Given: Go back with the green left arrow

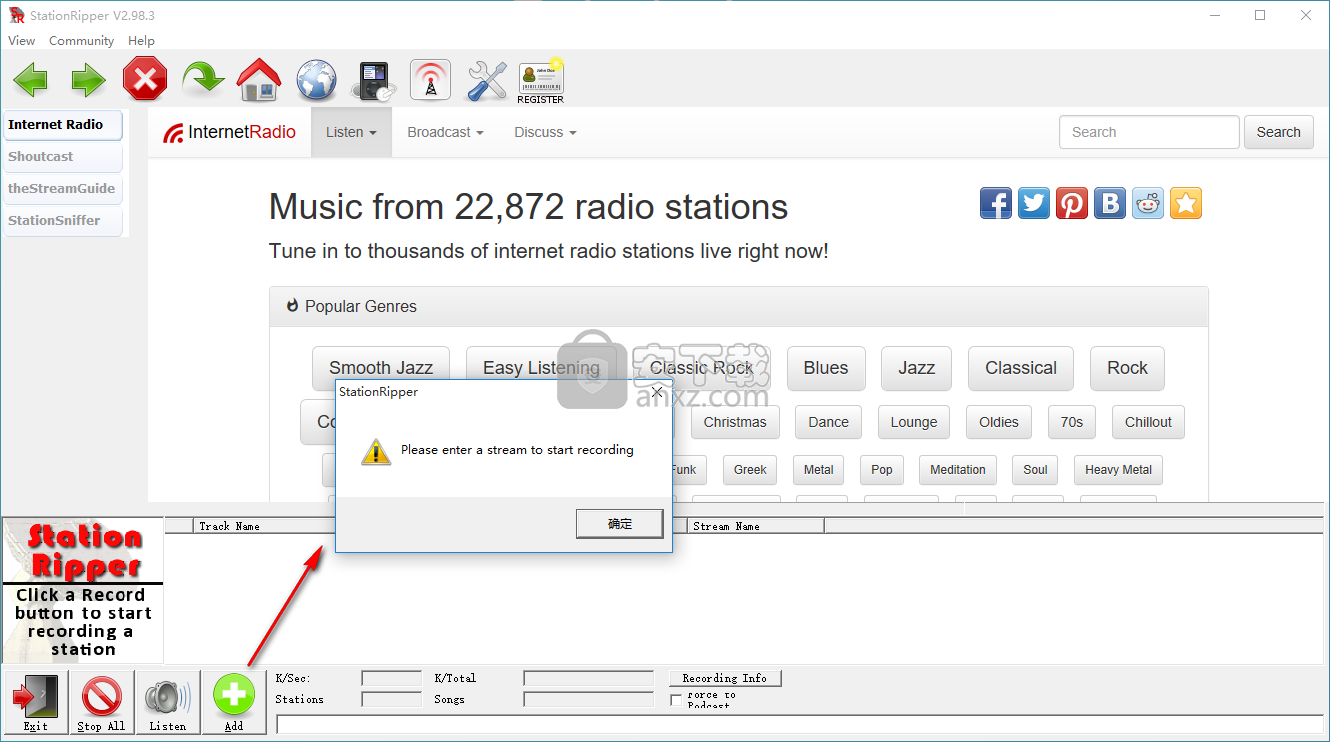Looking at the screenshot, I should pos(30,80).
